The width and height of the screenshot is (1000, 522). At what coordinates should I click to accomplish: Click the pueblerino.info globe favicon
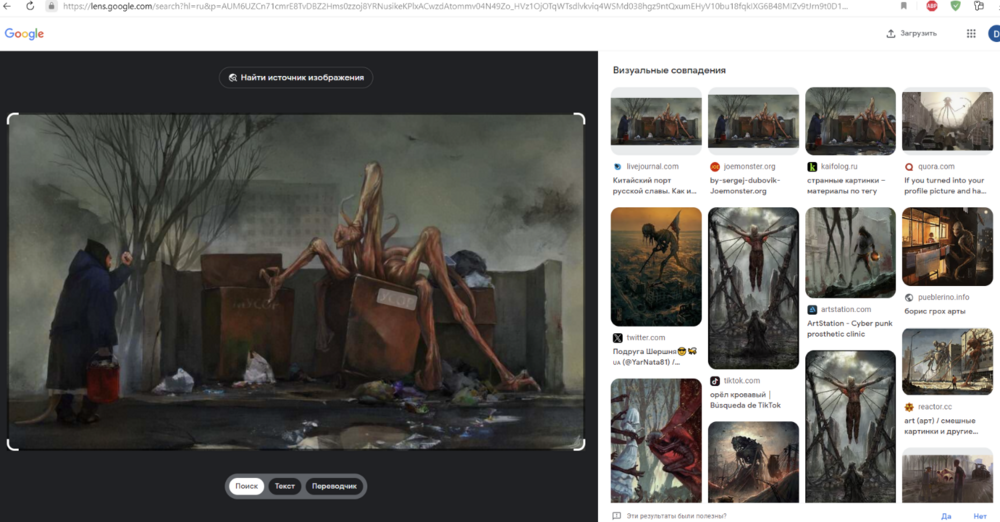909,297
